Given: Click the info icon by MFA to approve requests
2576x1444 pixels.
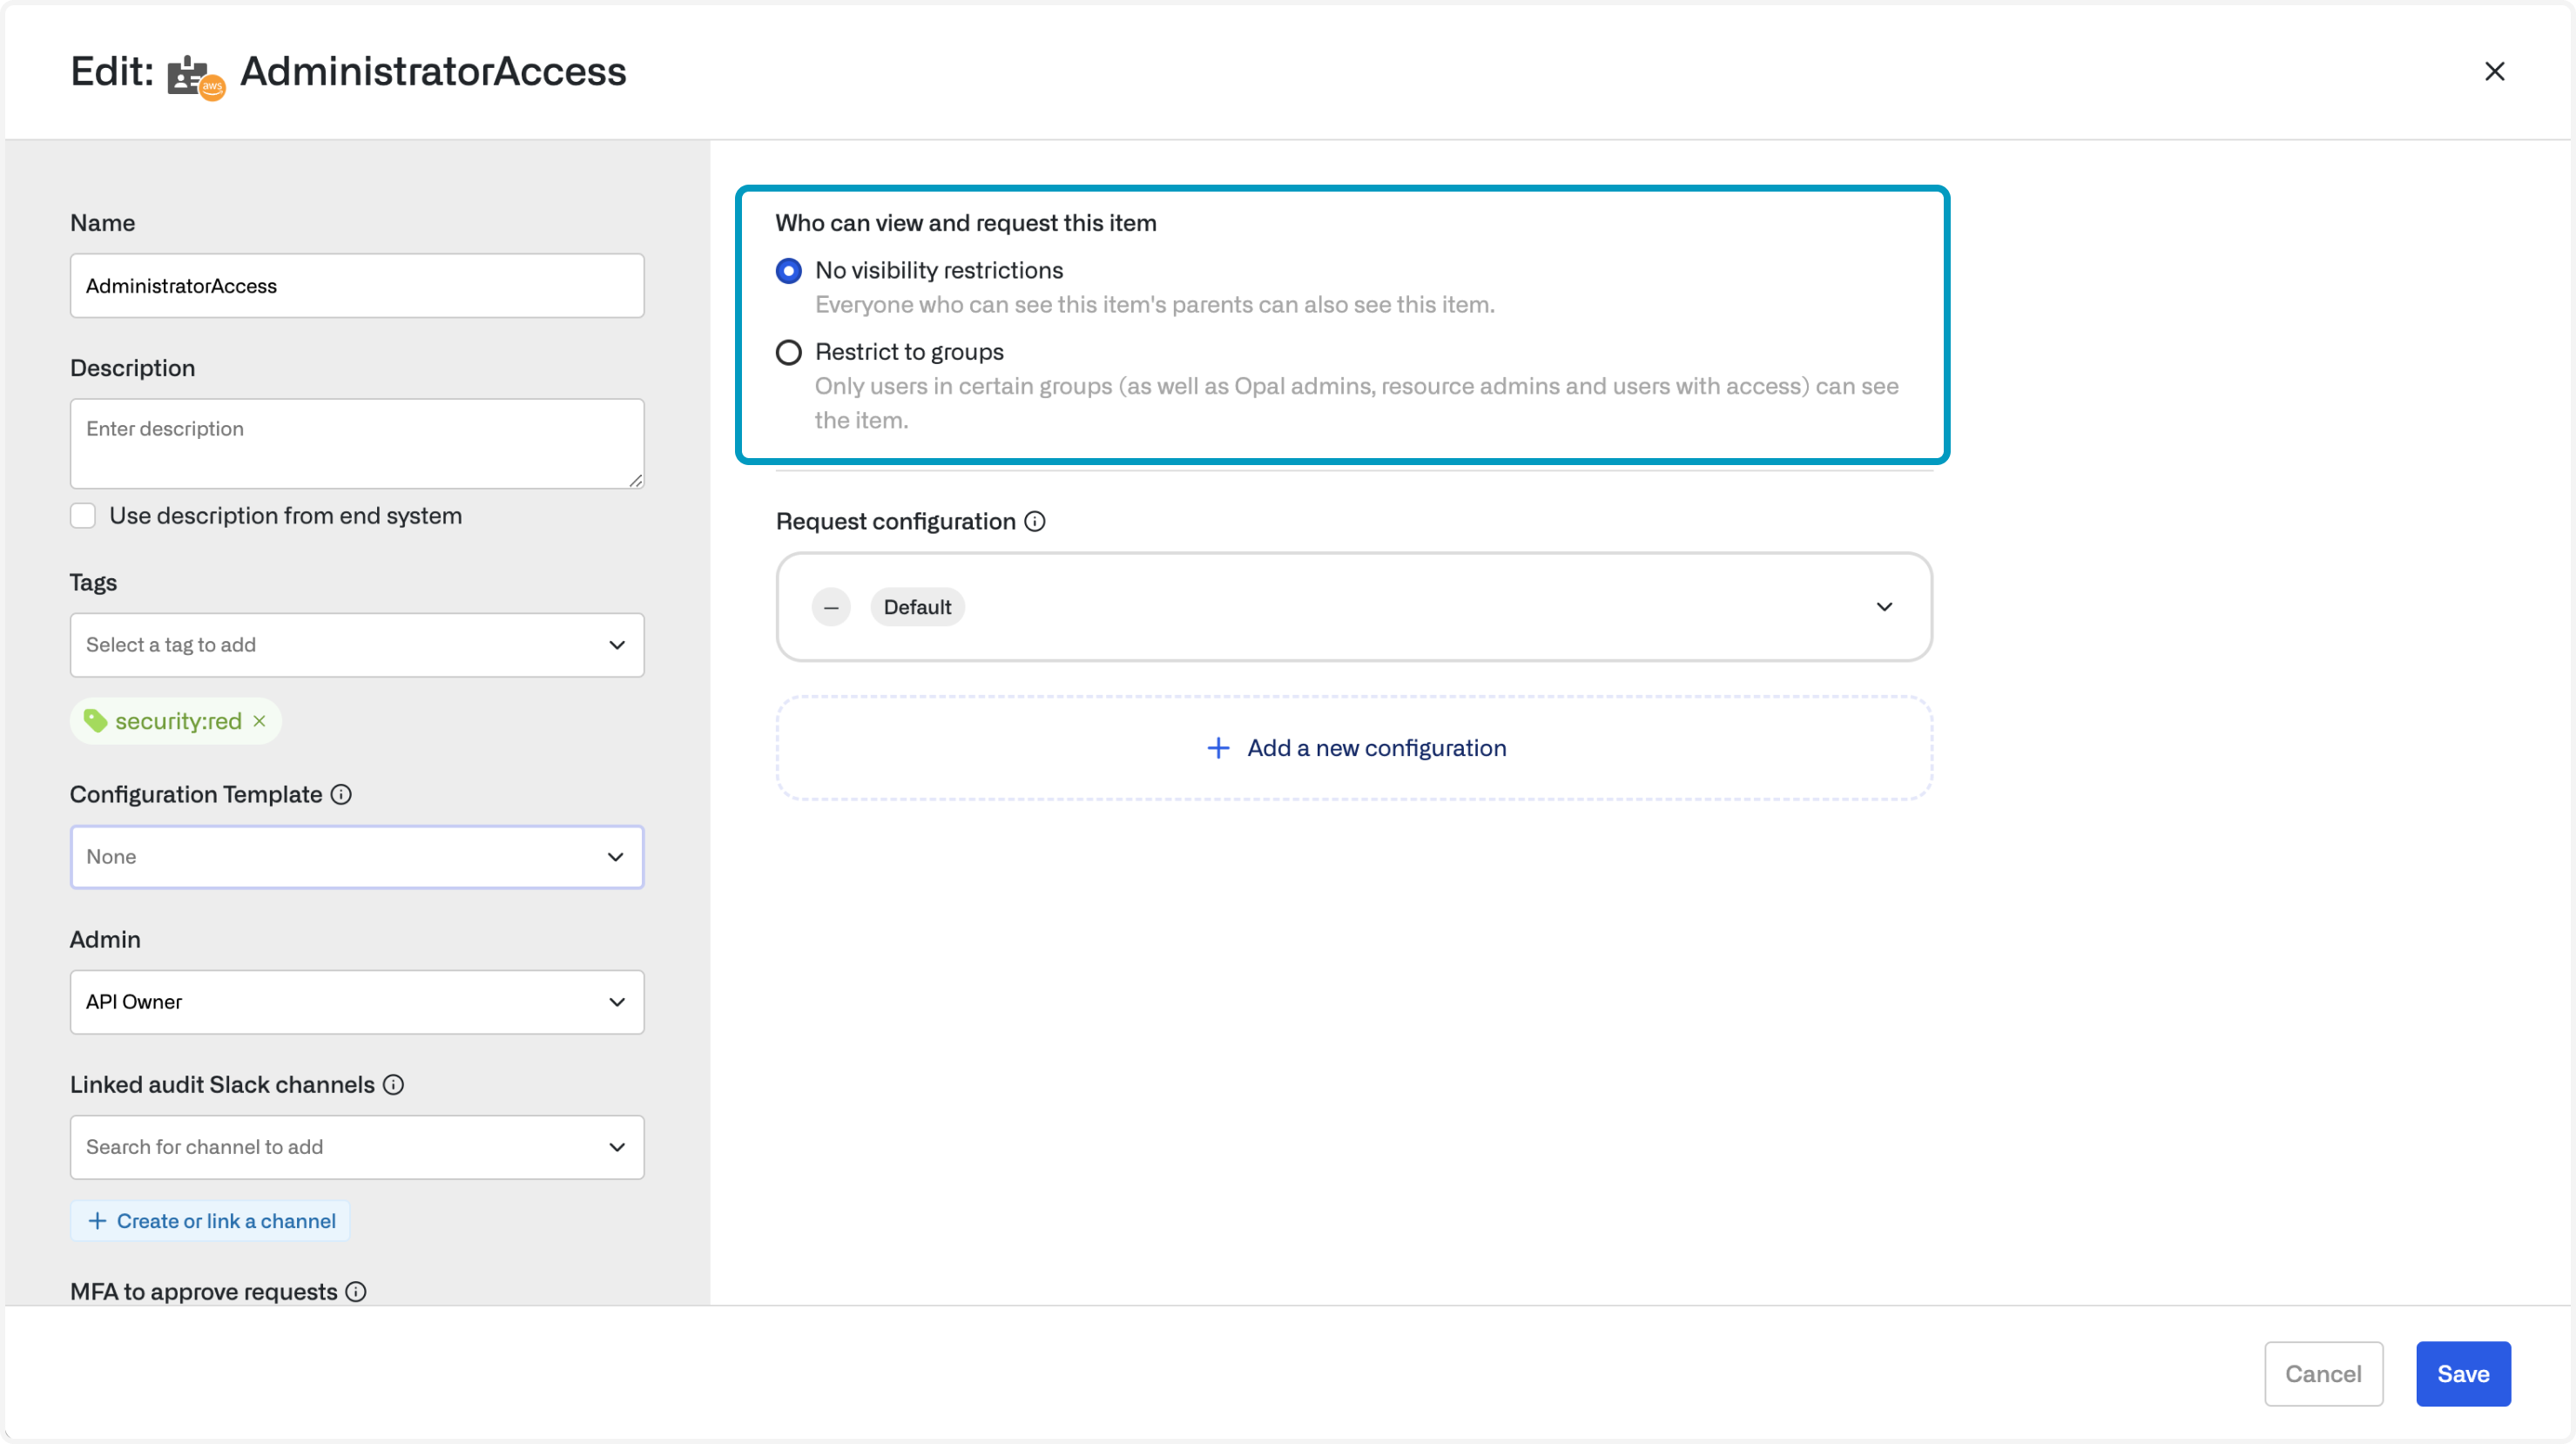Looking at the screenshot, I should coord(356,1292).
